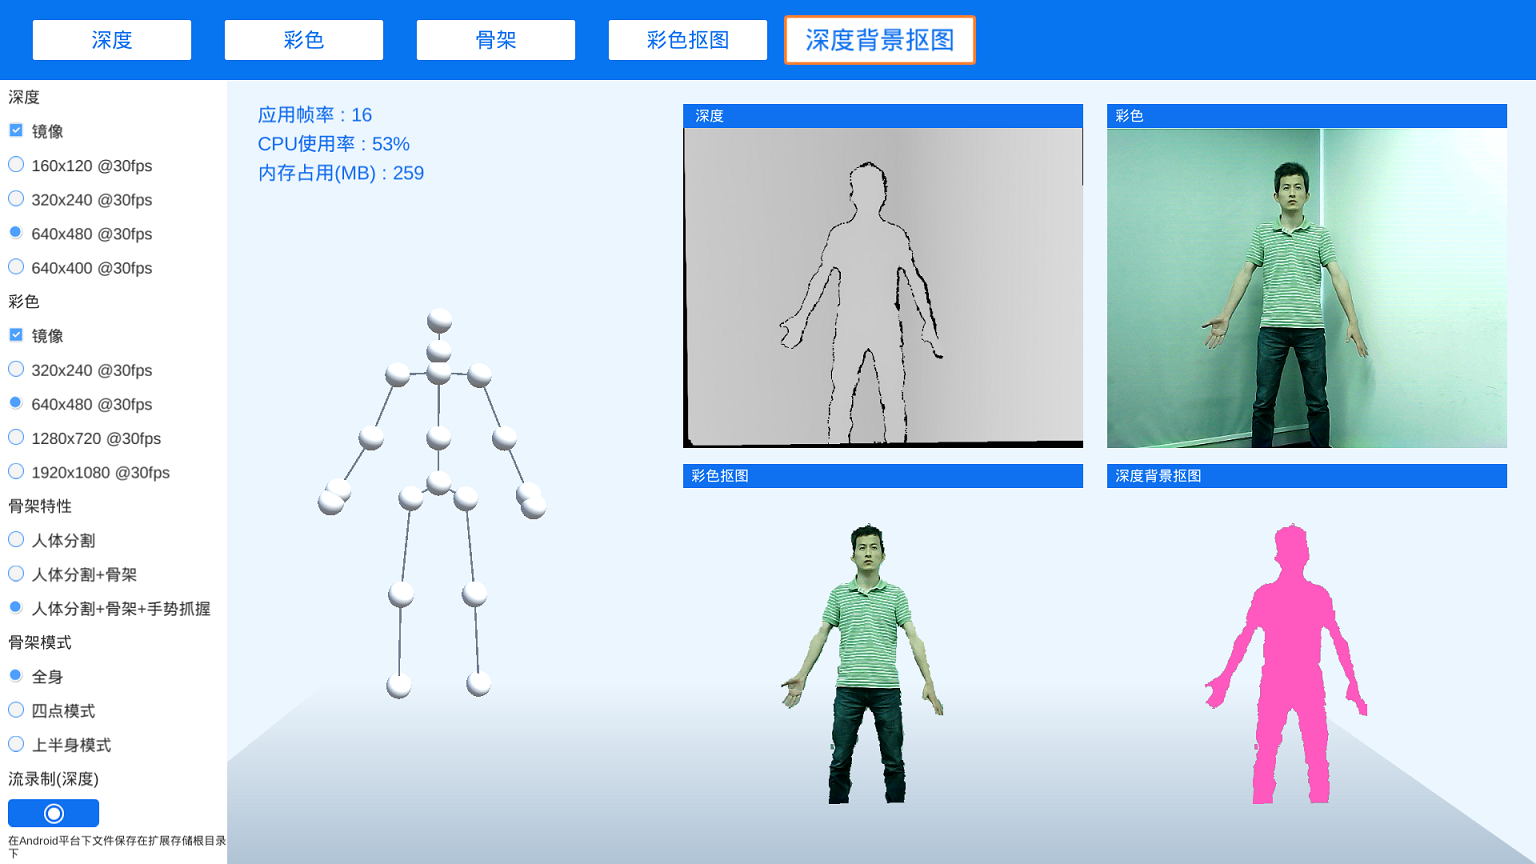Select depth resolution 320x240 @30fps
Image resolution: width=1536 pixels, height=864 pixels.
click(x=16, y=198)
